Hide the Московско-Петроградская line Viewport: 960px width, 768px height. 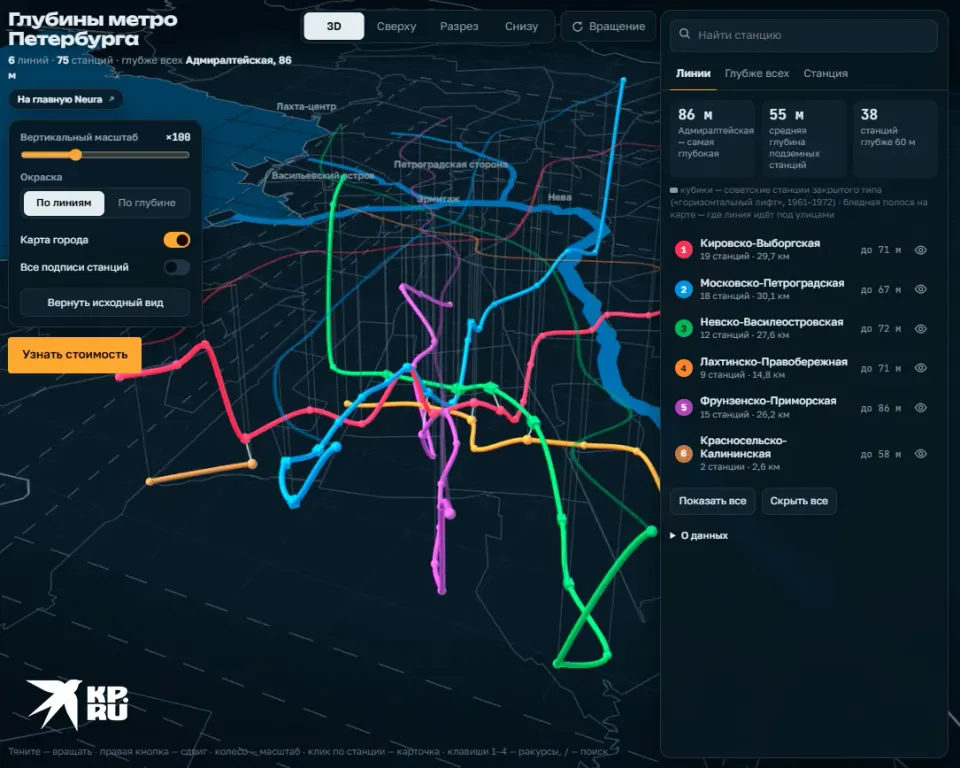click(920, 289)
